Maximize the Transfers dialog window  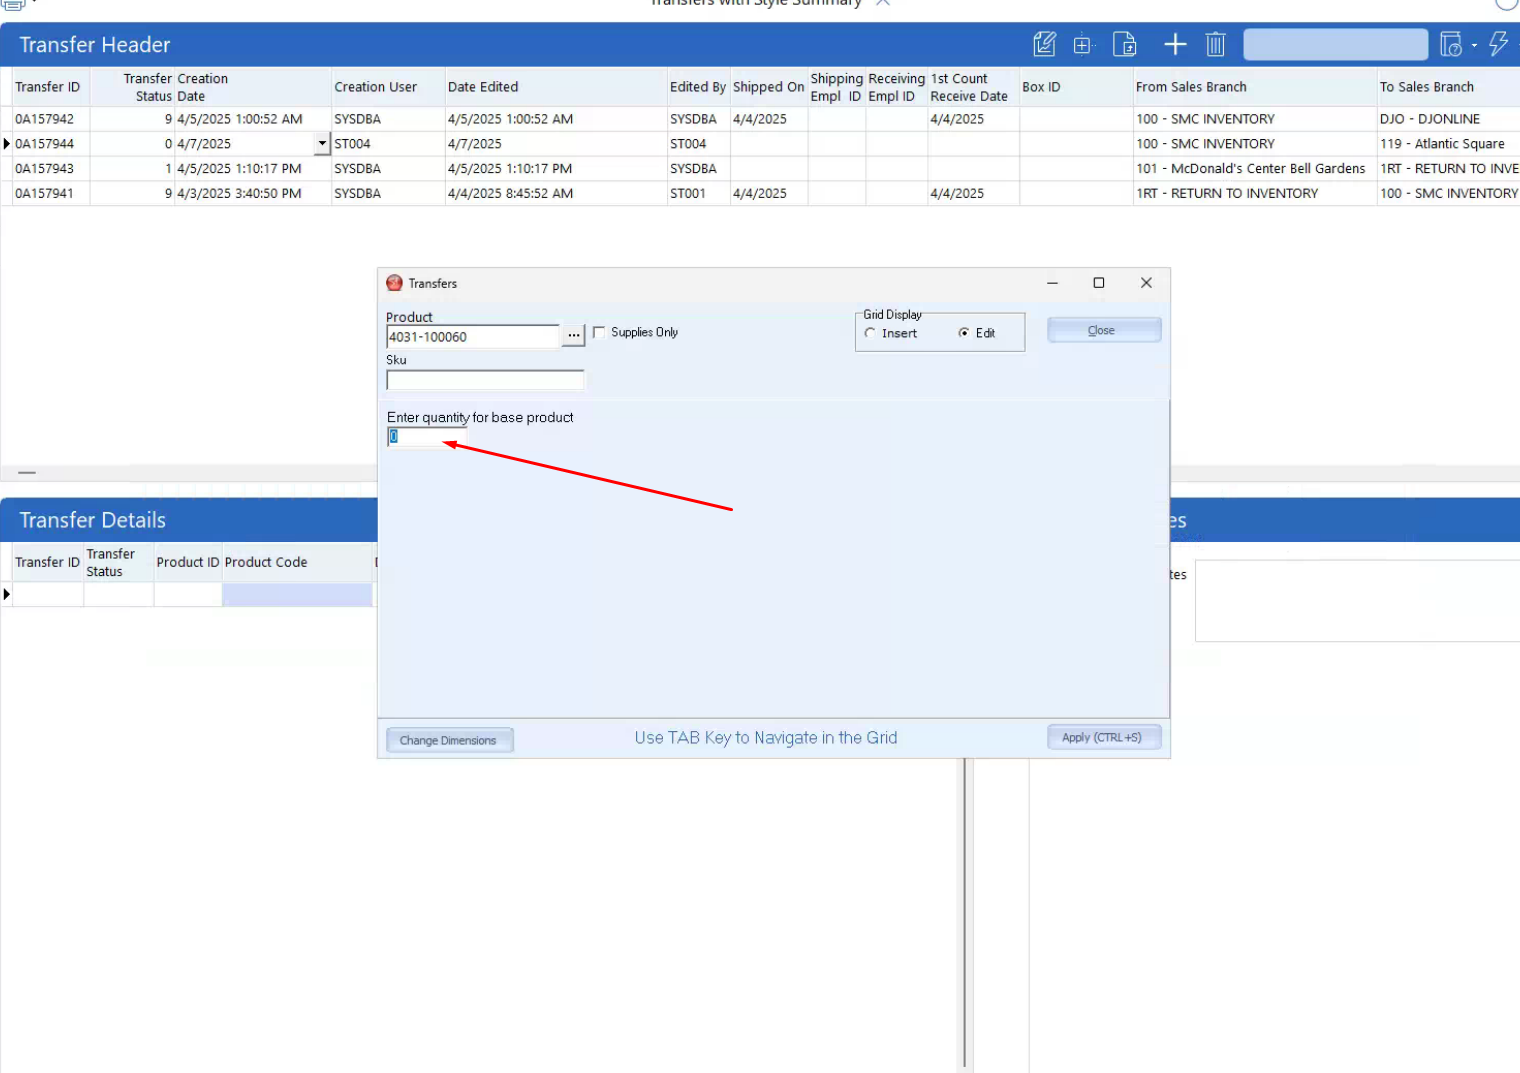1099,283
